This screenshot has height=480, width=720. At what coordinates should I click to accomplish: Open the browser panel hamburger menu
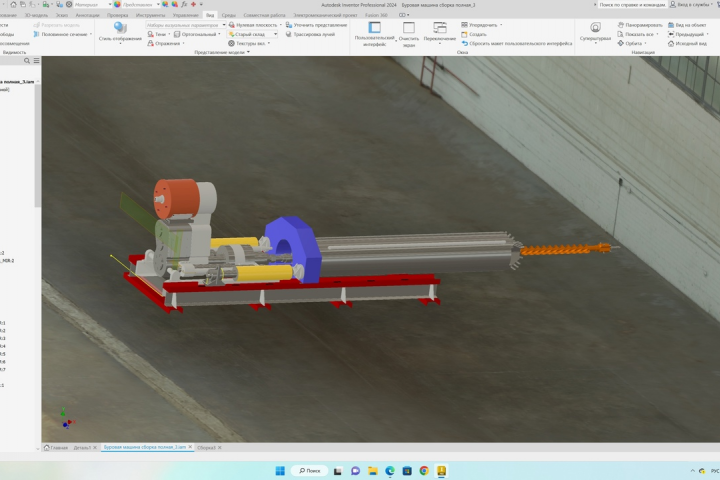[36, 61]
